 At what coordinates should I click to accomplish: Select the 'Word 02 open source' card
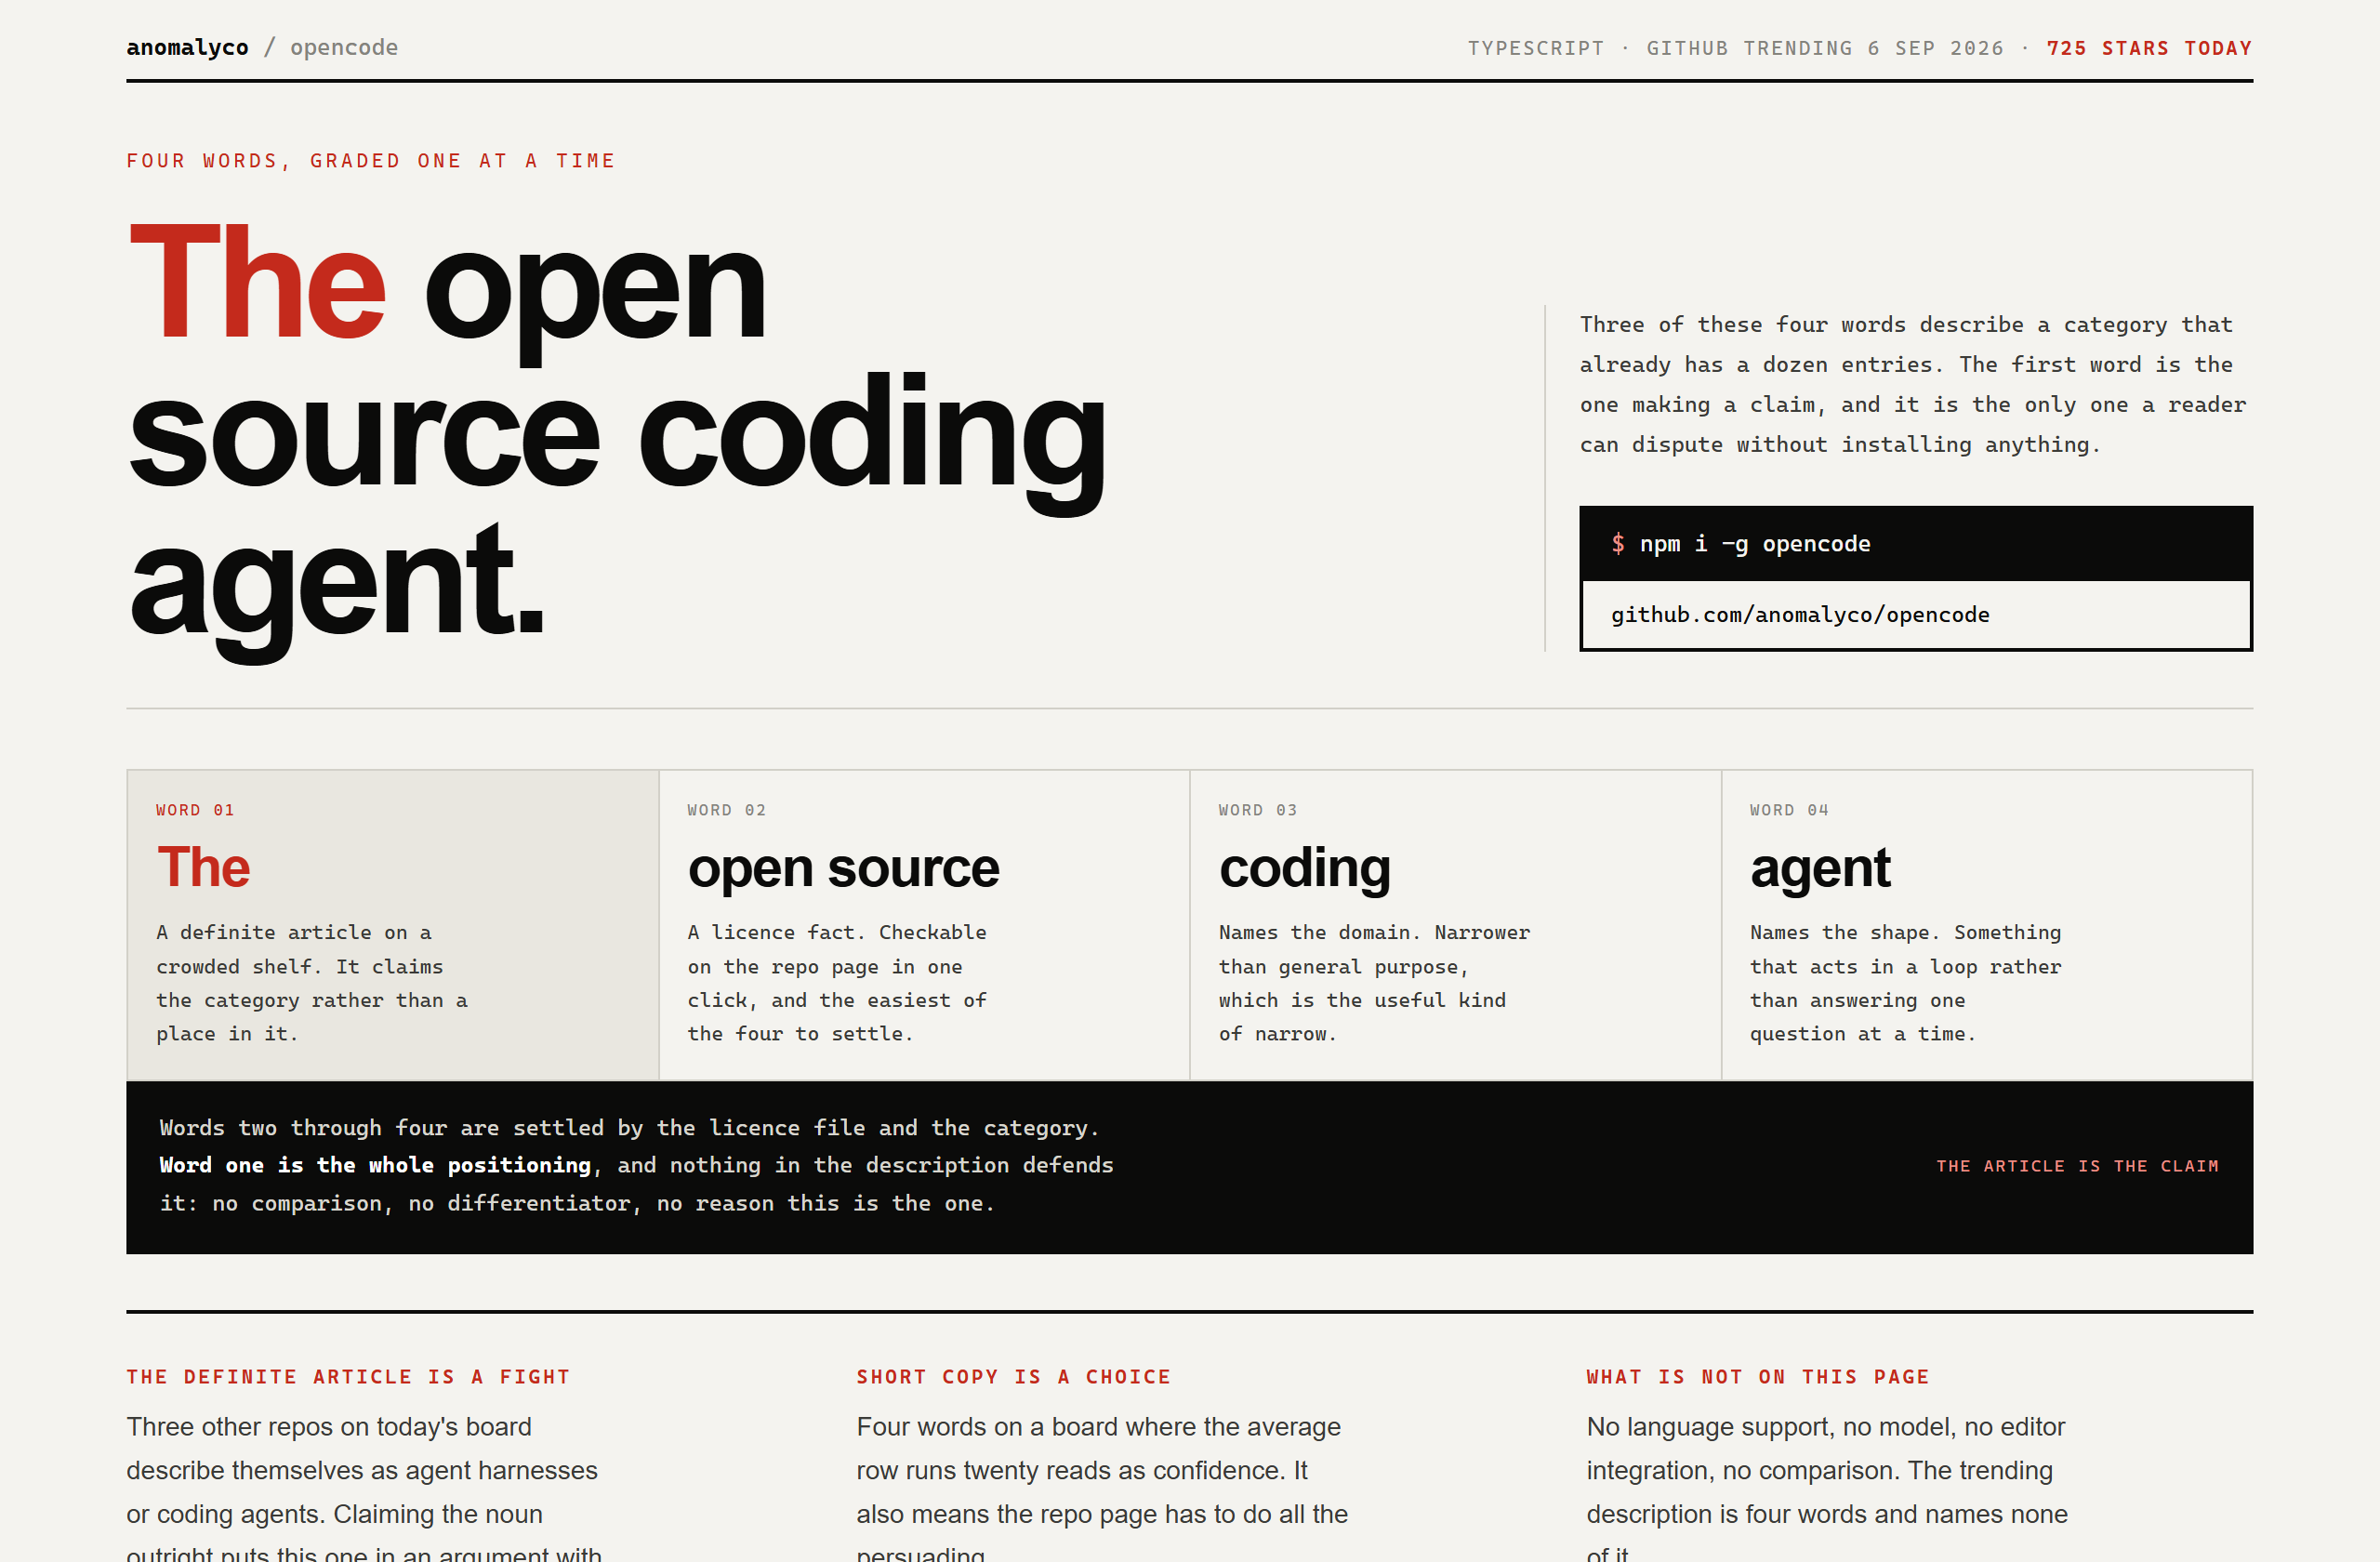click(924, 924)
